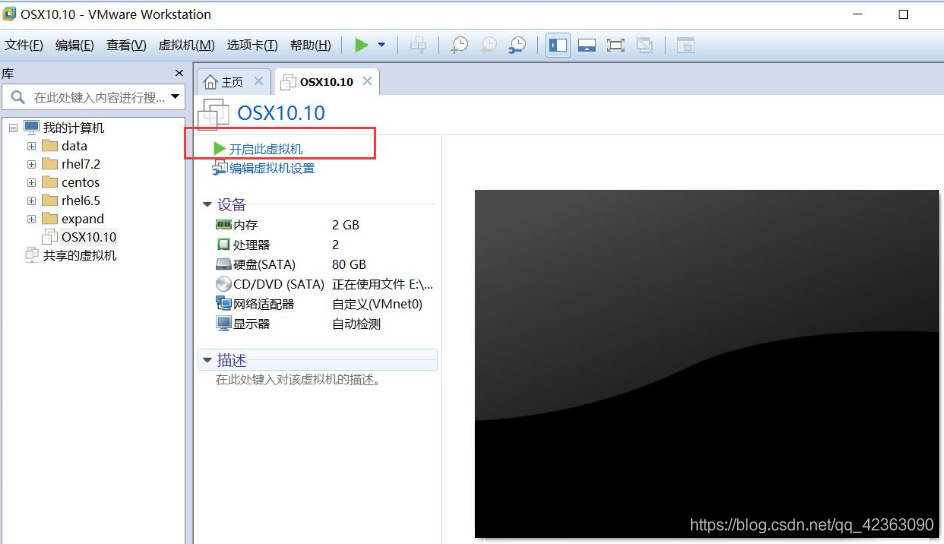Click the CD/DVD (SATA) device row
Screen dimensions: 944x544
(324, 284)
